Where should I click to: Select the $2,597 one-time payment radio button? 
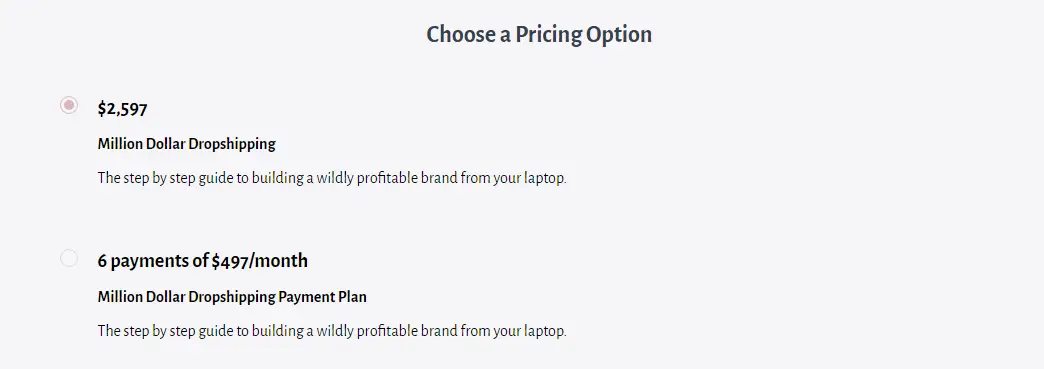pos(69,105)
